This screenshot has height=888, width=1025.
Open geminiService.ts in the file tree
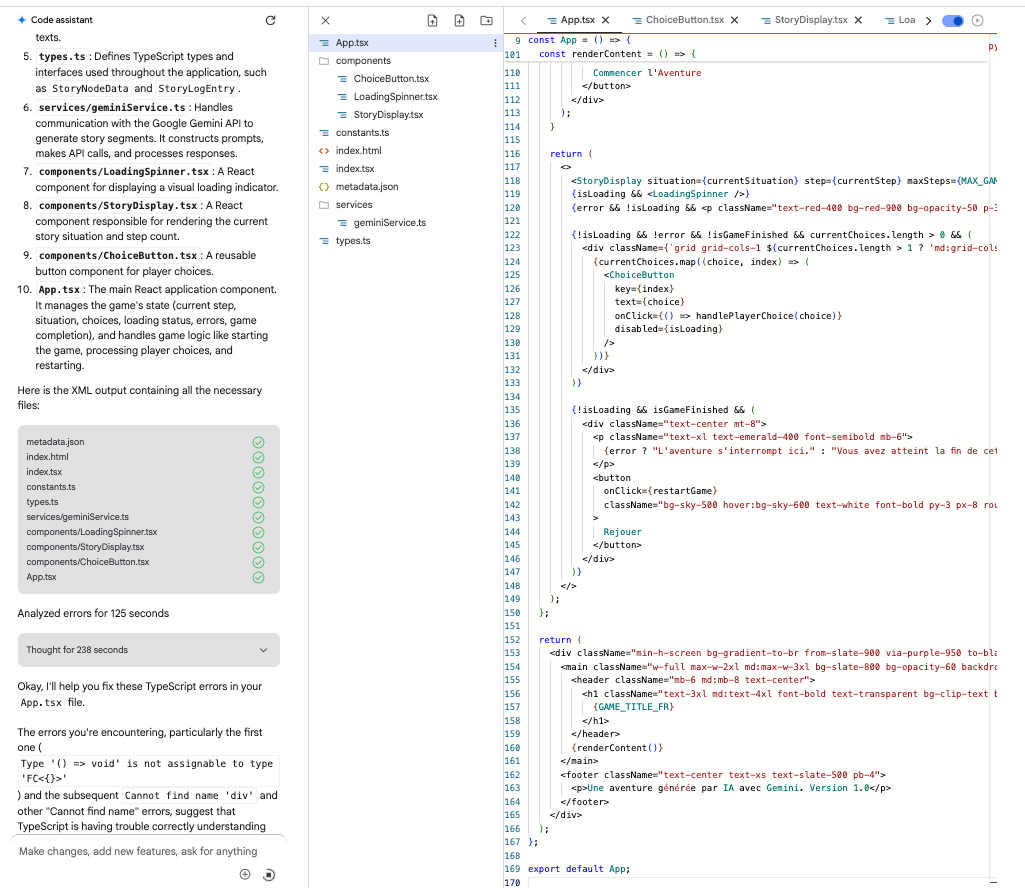[389, 223]
